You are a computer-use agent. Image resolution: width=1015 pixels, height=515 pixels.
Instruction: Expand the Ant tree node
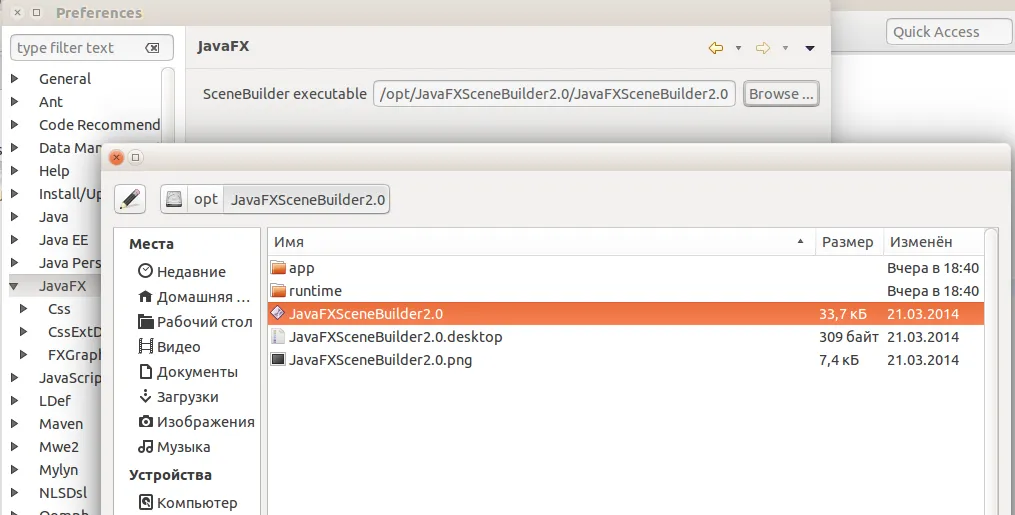(x=15, y=102)
